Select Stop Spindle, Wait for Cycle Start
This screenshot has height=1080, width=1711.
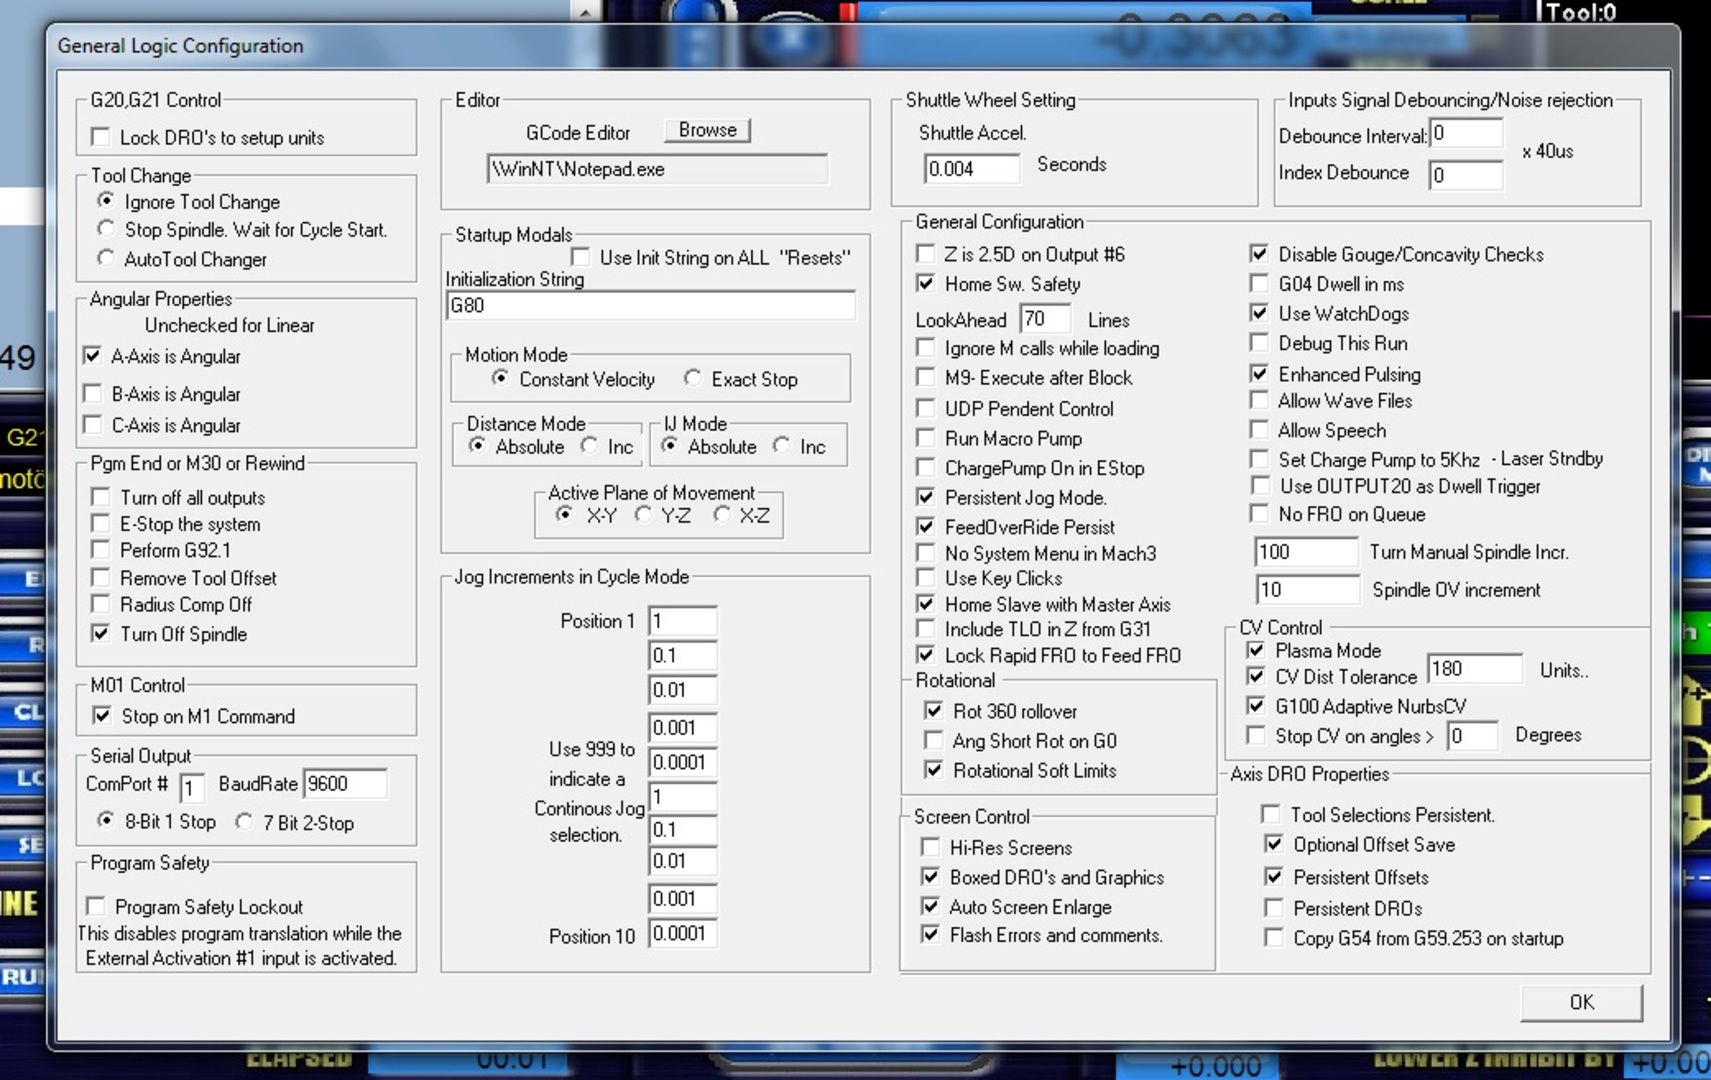(x=106, y=229)
